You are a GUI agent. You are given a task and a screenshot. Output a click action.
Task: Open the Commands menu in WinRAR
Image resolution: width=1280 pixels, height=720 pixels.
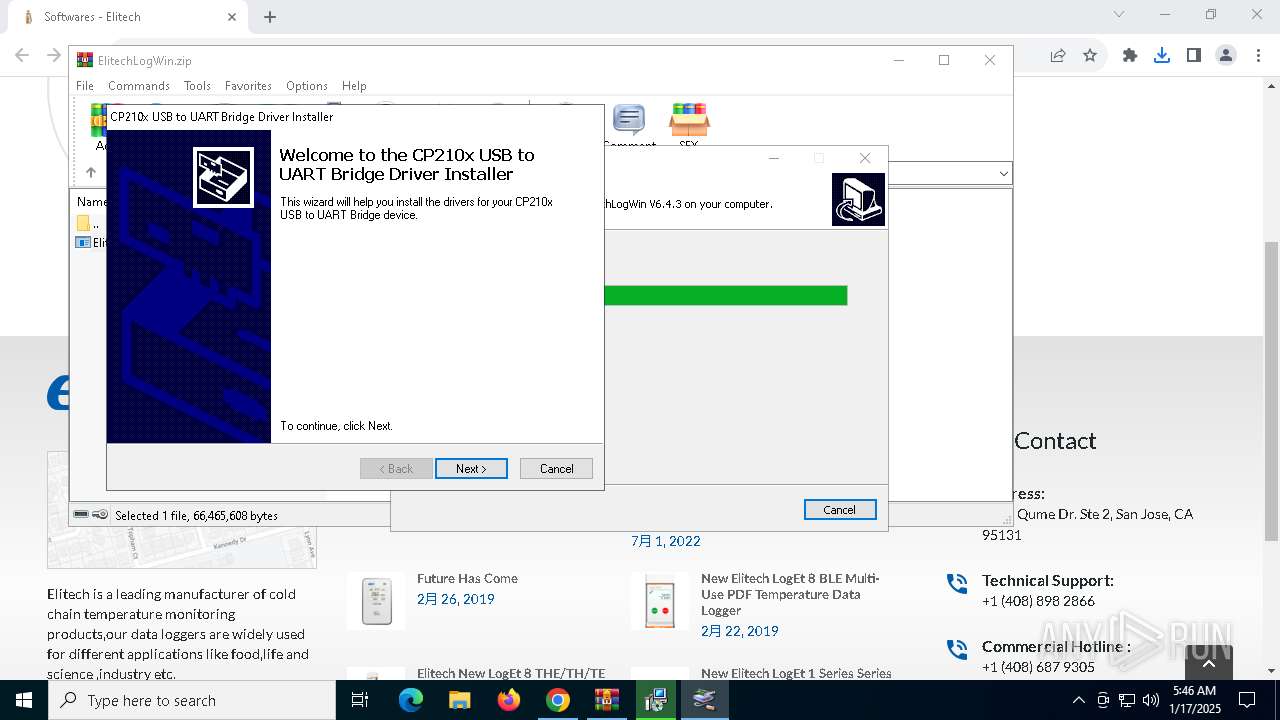(139, 86)
